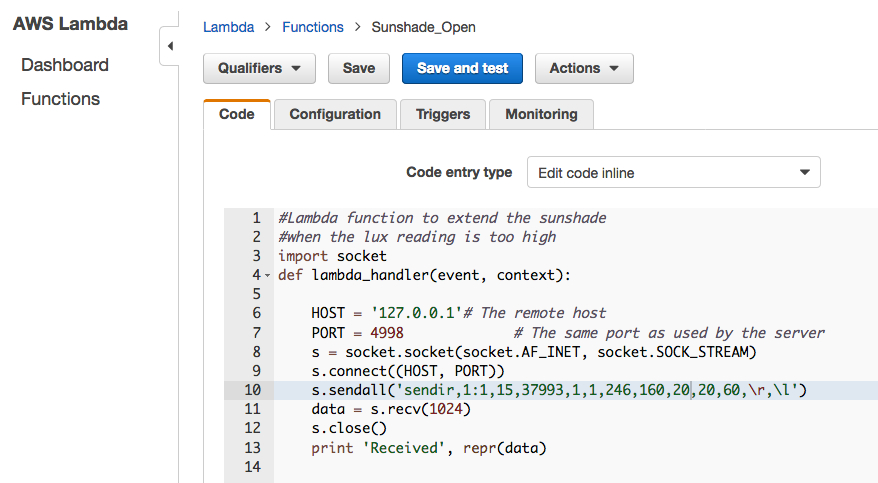Screen dimensions: 878x483
Task: Click empty line 14 in editor
Action: pyautogui.click(x=576, y=467)
